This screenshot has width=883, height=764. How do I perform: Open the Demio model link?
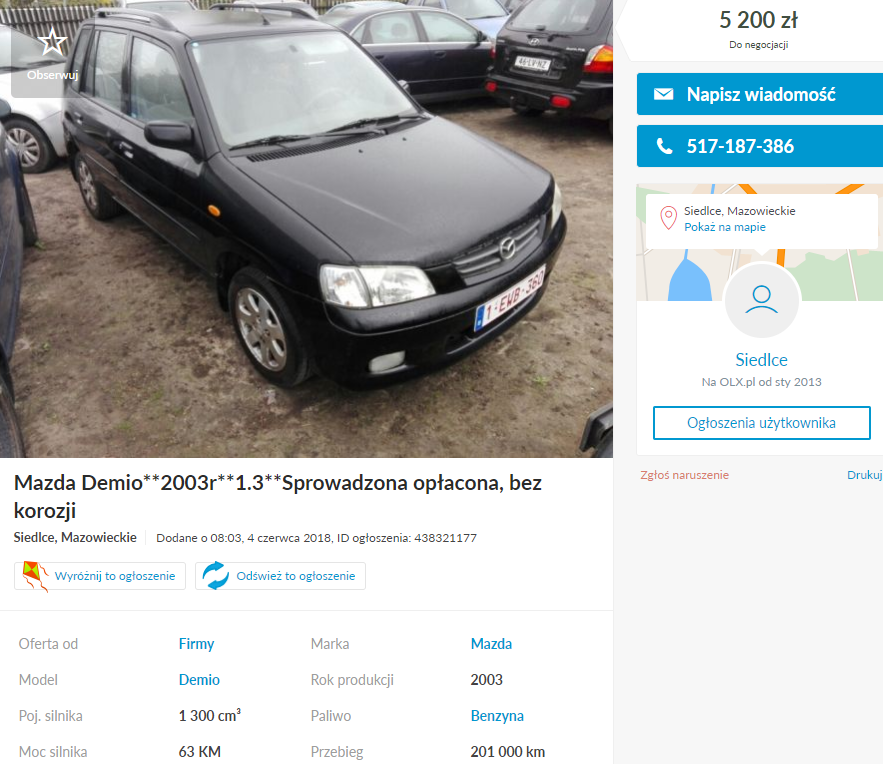coord(199,680)
